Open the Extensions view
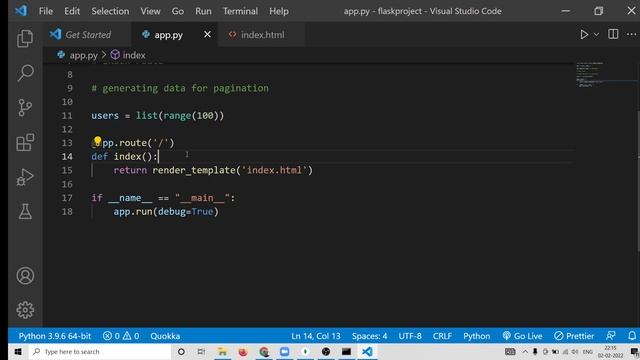Screen dimensions: 640x360 (x=25, y=142)
